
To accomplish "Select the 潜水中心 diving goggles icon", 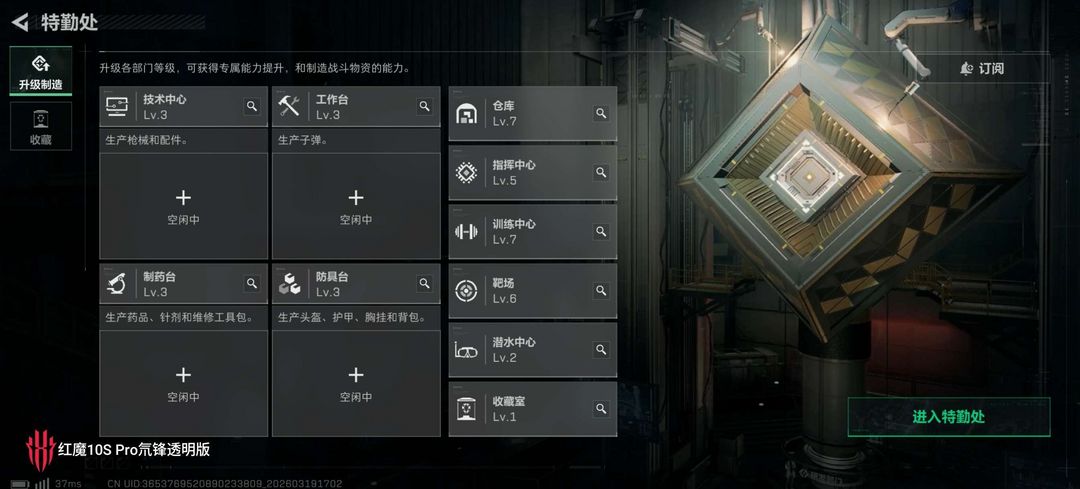I will [x=466, y=351].
